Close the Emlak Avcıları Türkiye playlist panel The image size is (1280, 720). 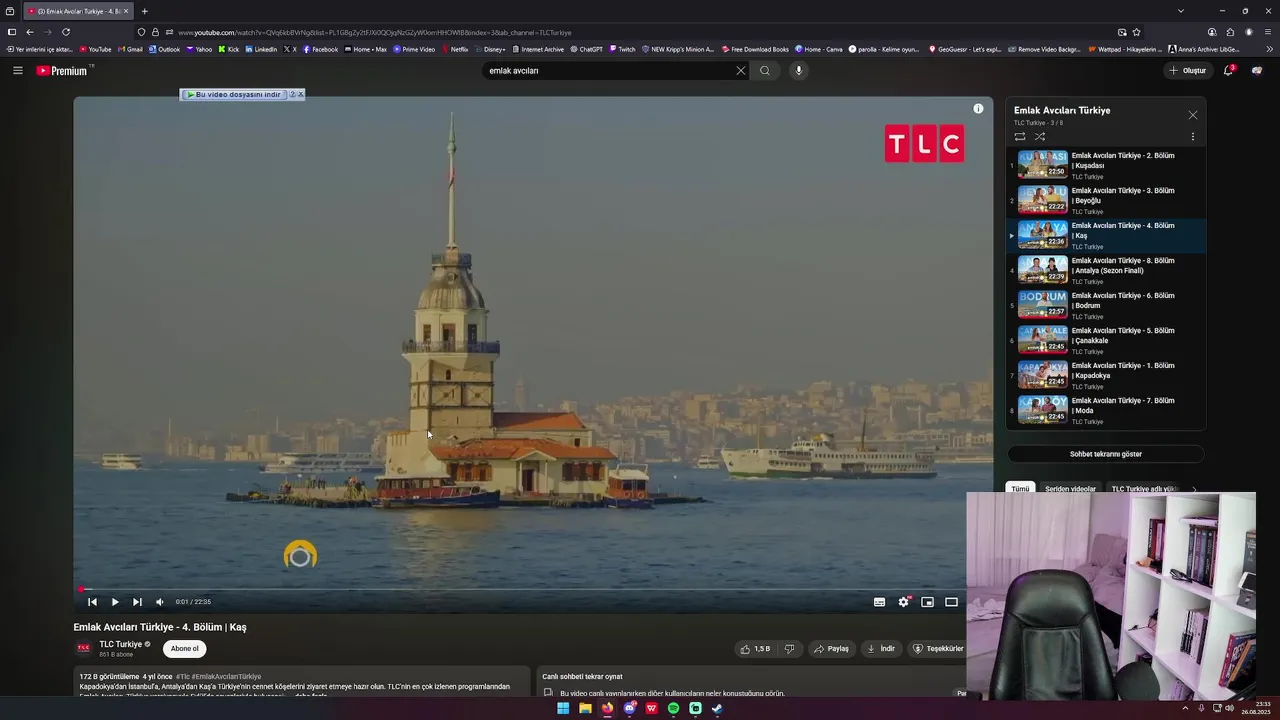1192,115
